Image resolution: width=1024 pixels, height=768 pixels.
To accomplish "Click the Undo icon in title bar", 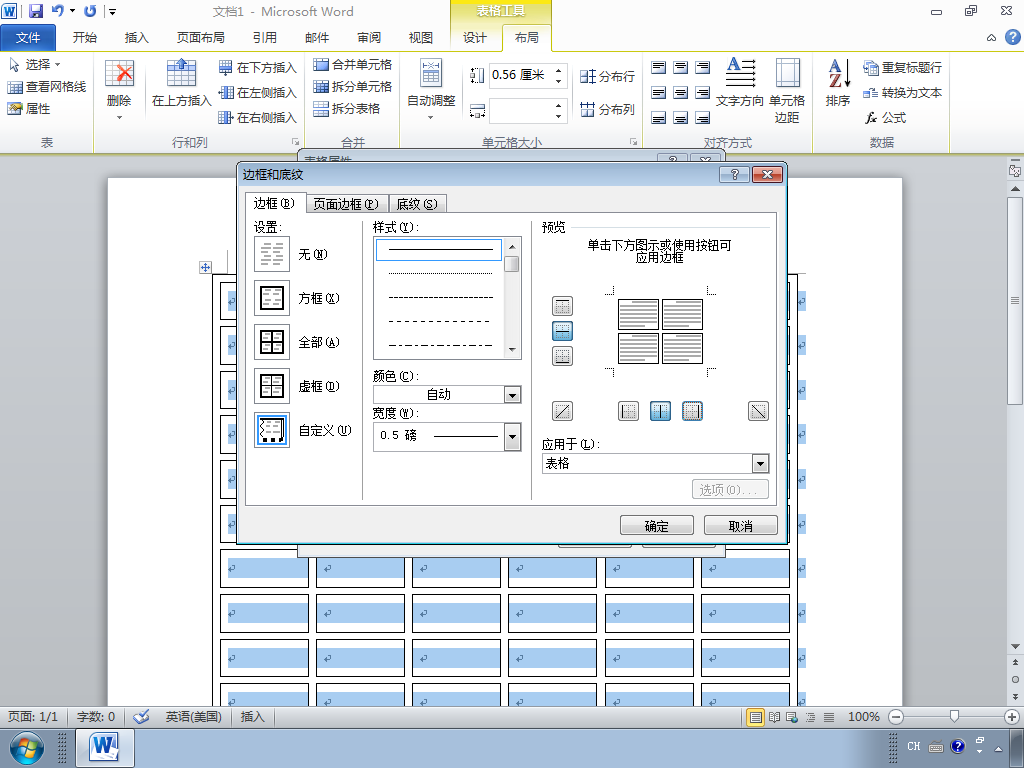I will tap(57, 11).
